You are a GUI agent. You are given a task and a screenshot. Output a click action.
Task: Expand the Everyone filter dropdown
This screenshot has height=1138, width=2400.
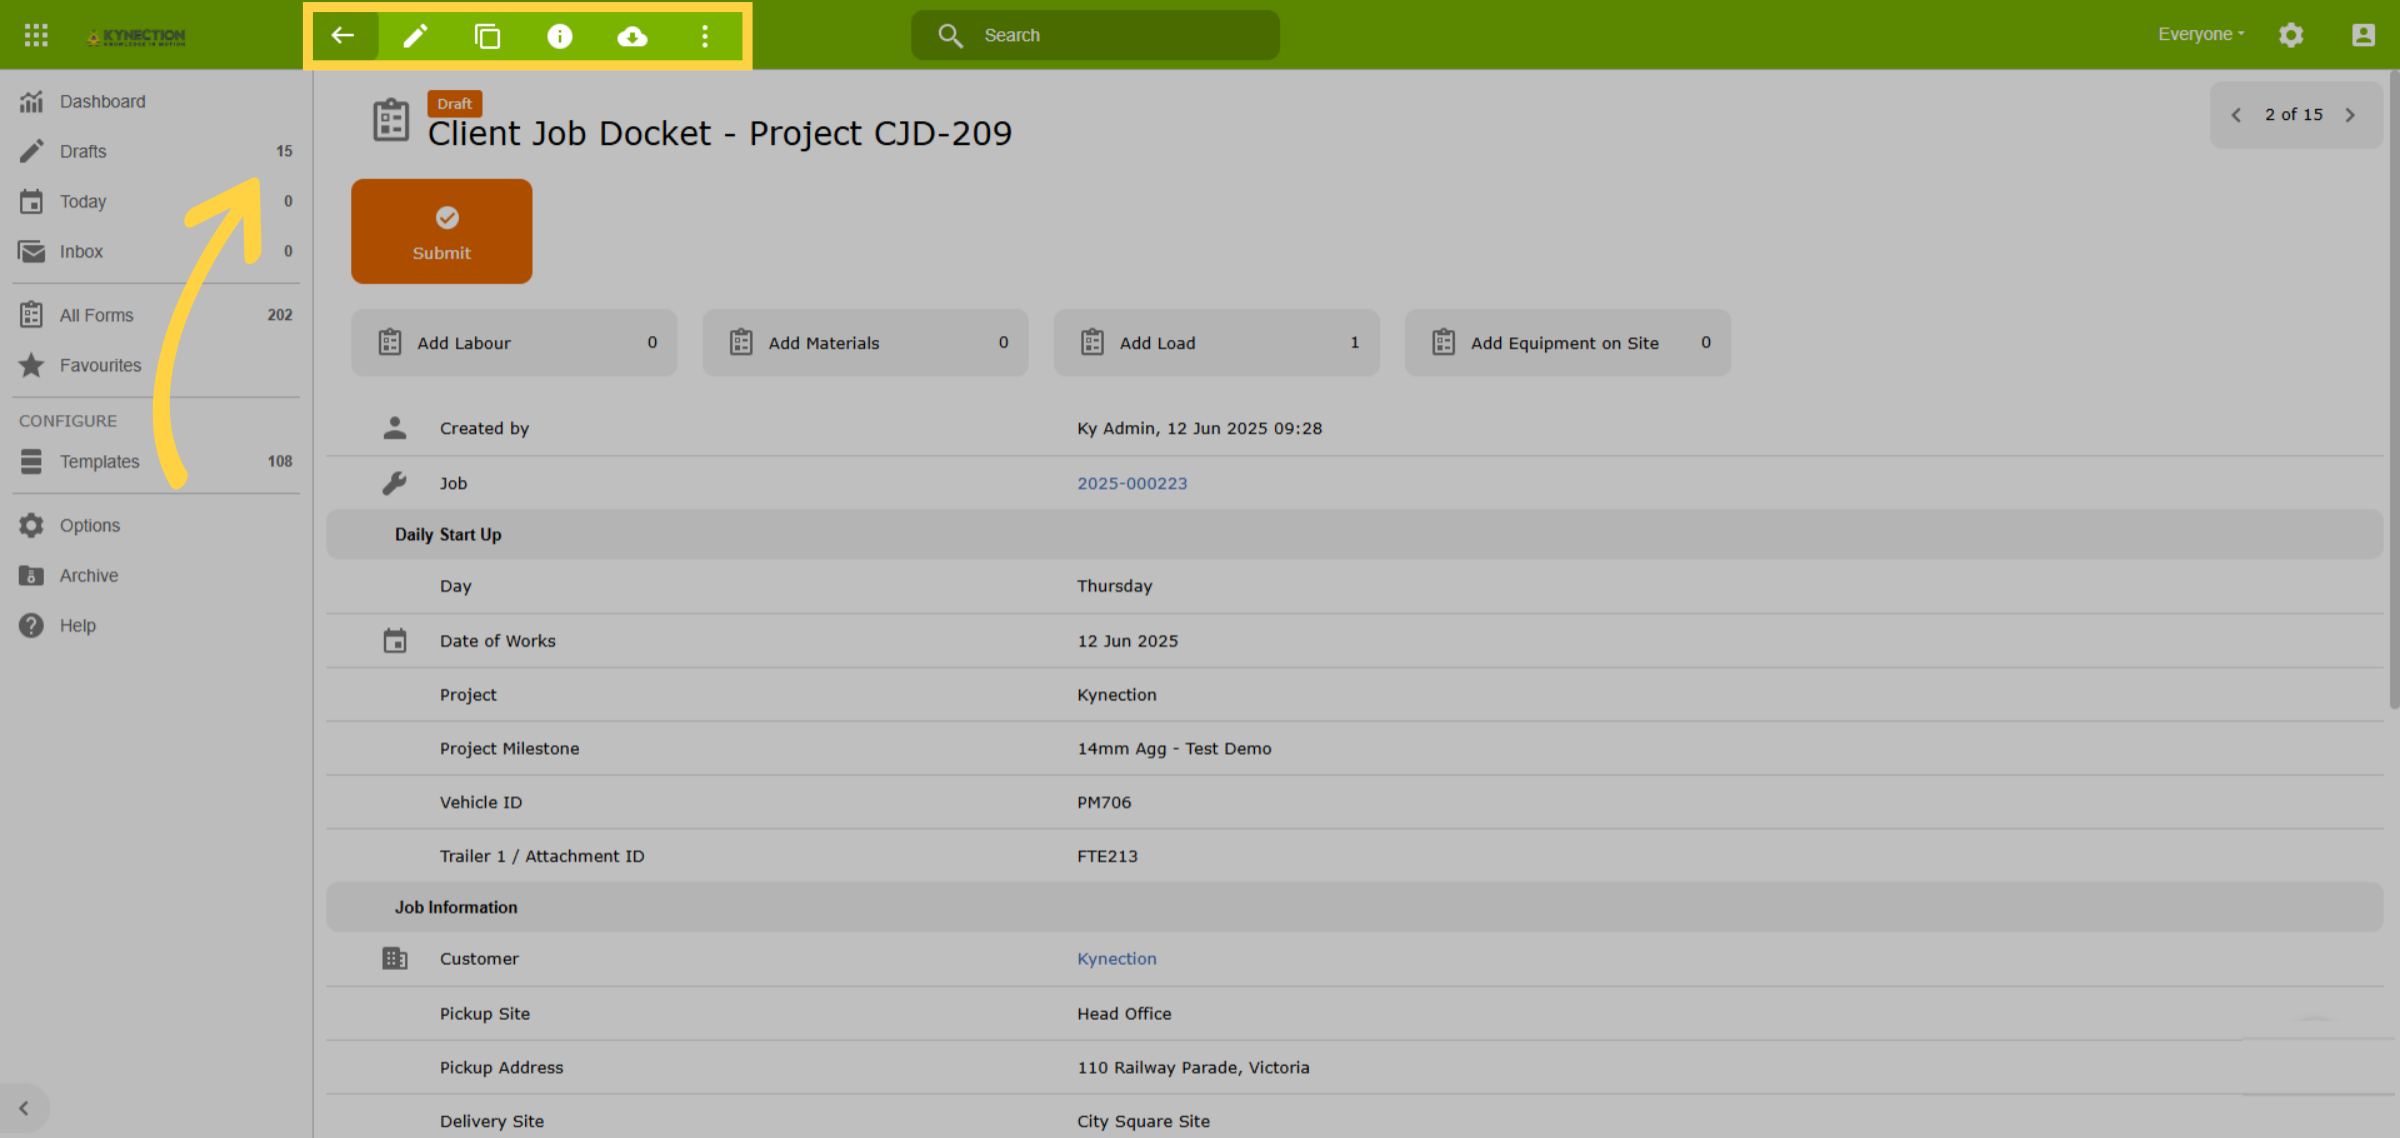pos(2201,34)
